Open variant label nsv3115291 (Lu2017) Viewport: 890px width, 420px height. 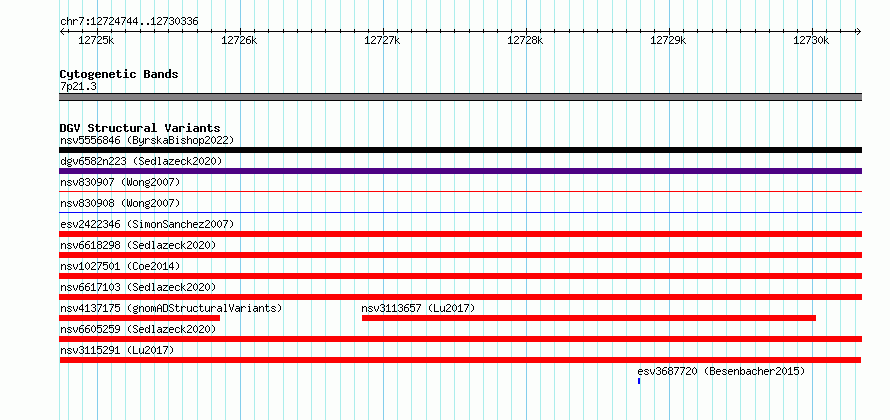click(117, 350)
